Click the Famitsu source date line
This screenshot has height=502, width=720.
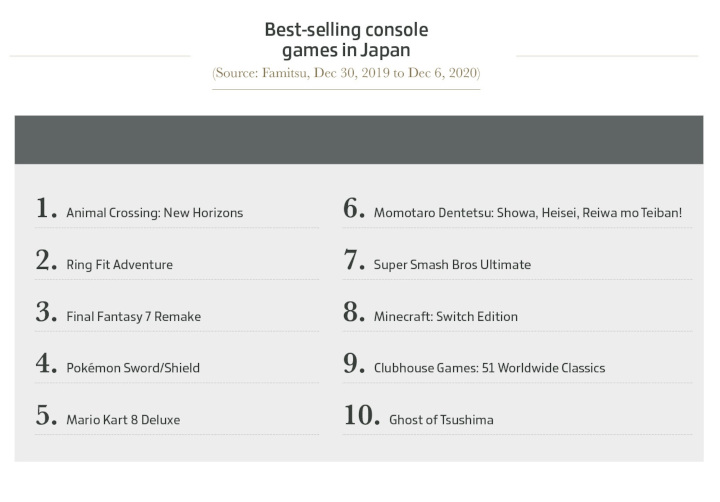(346, 74)
